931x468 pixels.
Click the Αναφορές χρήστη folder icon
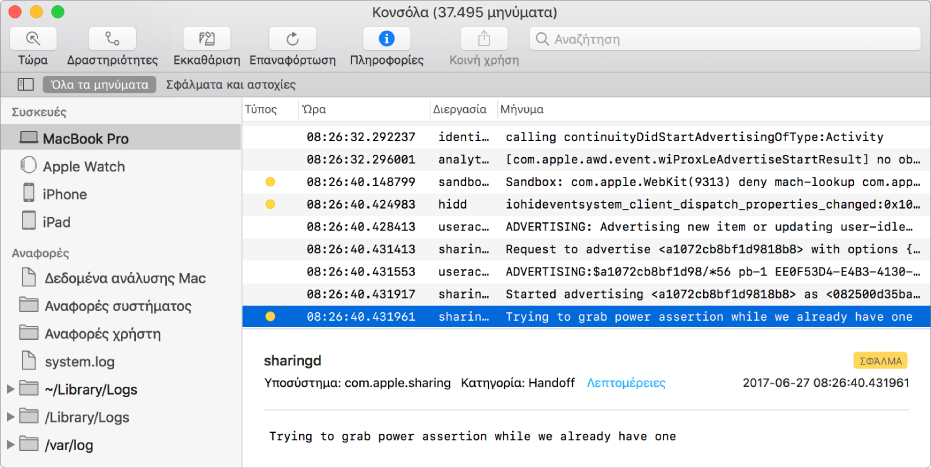[28, 332]
